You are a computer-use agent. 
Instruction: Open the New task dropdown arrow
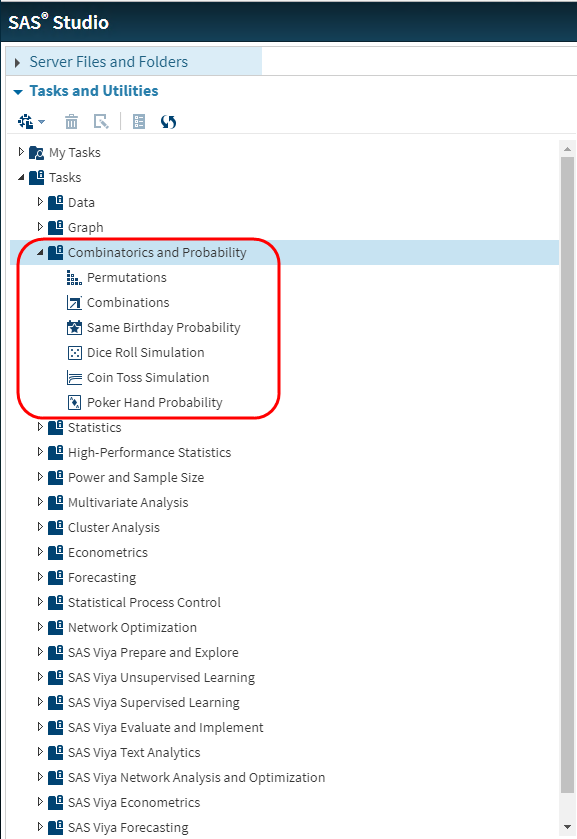(41, 122)
